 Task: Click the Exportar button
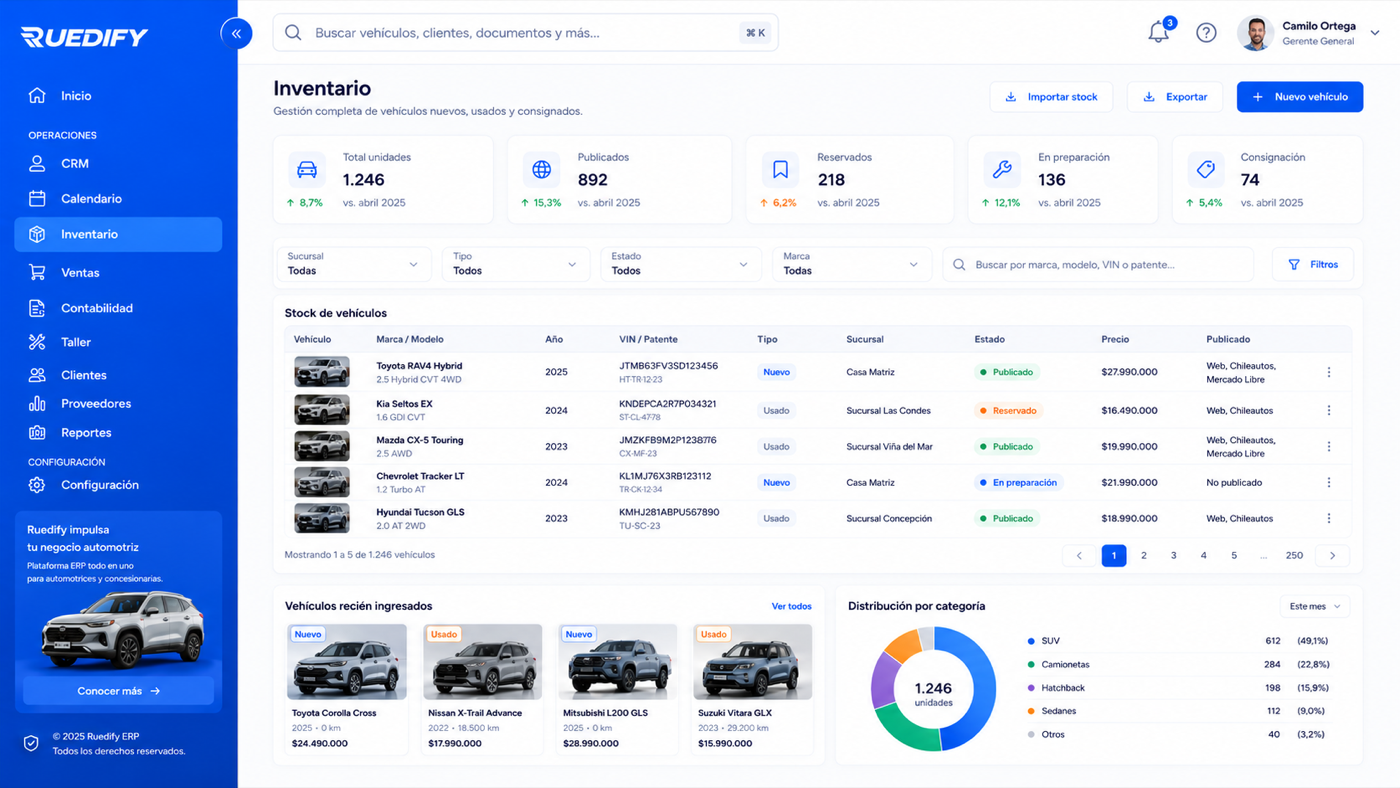(1175, 97)
